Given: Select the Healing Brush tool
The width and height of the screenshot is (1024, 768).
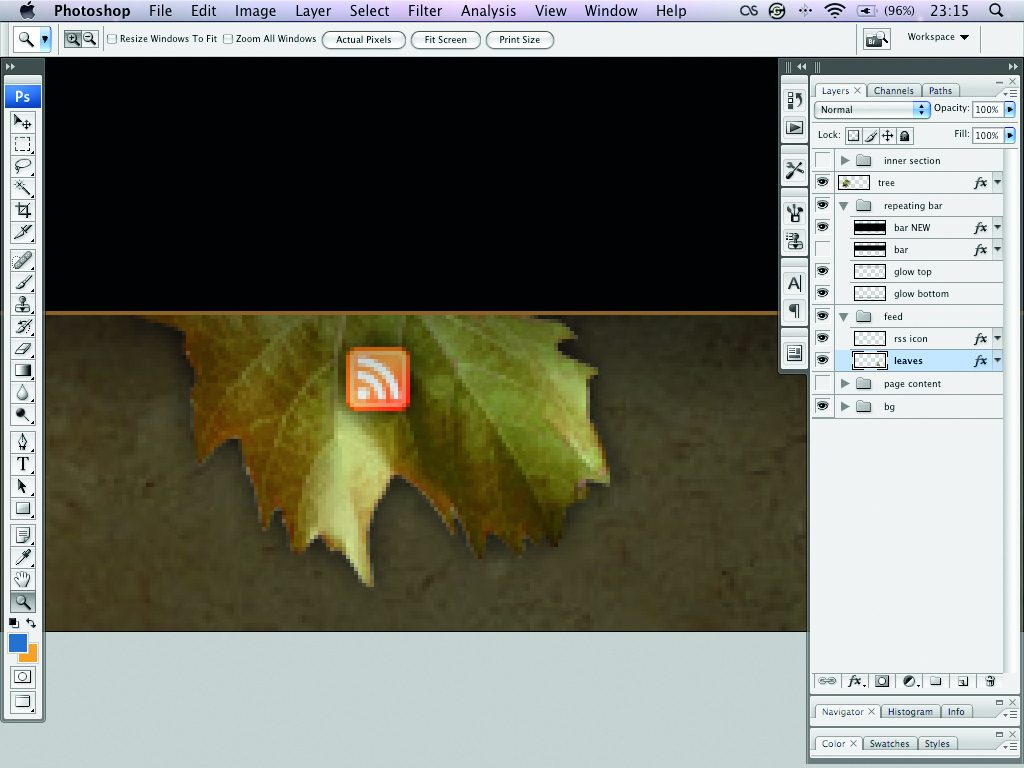Looking at the screenshot, I should tap(23, 261).
